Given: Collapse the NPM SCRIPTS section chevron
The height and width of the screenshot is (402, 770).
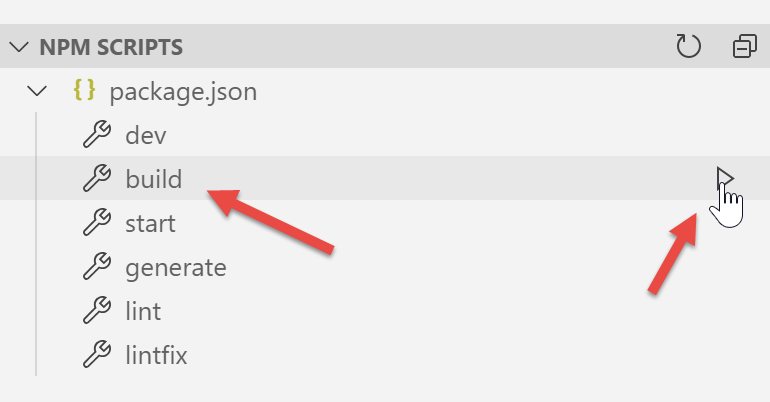Looking at the screenshot, I should [x=17, y=47].
